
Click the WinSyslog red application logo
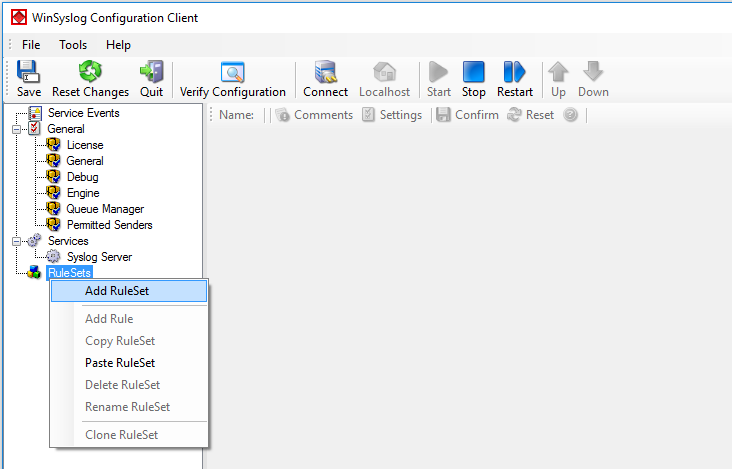(19, 17)
